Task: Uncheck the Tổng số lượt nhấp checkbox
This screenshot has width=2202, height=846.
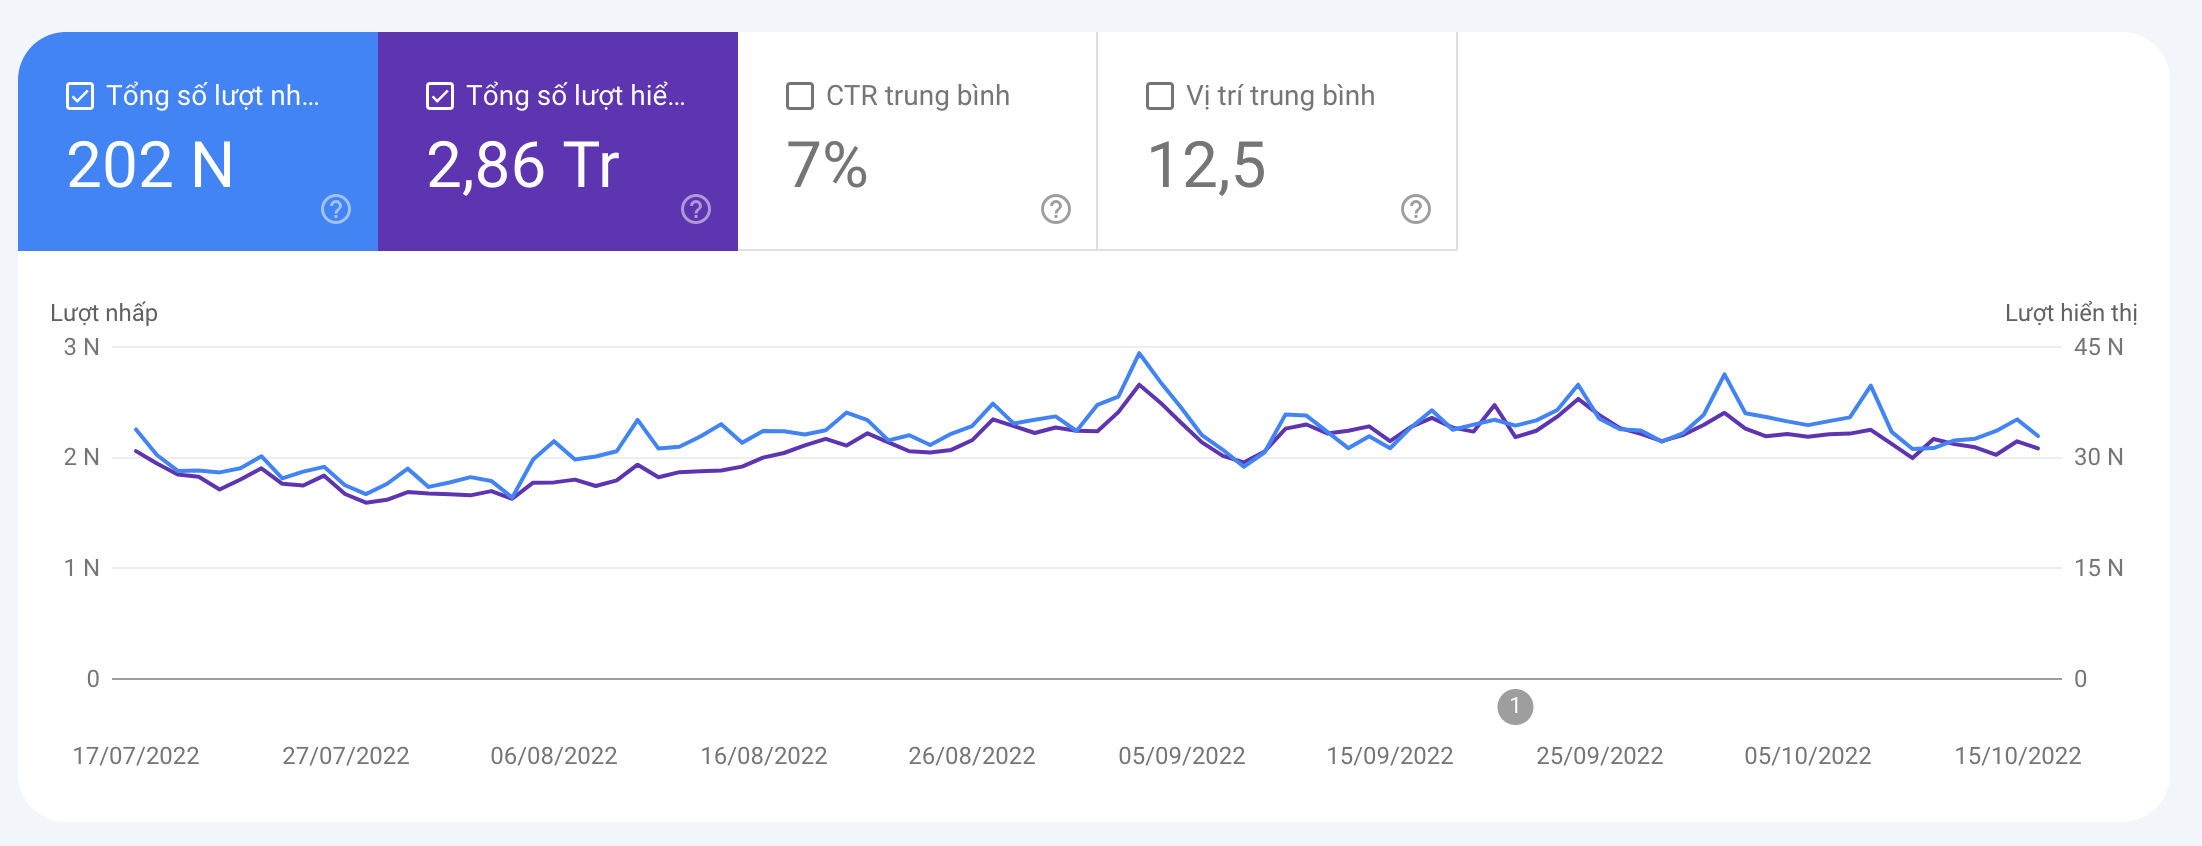Action: pyautogui.click(x=80, y=96)
